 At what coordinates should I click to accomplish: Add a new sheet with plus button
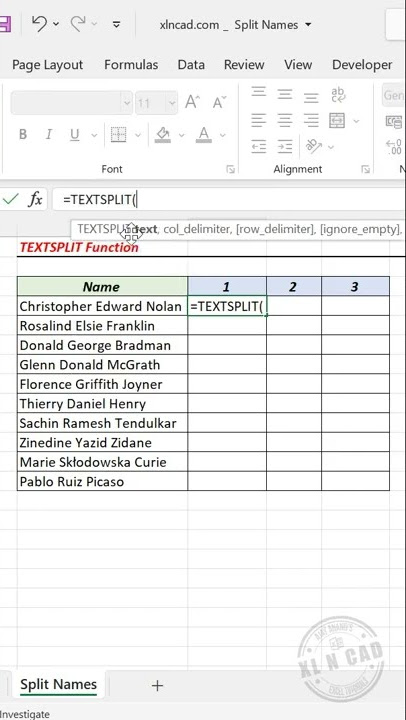pyautogui.click(x=157, y=686)
